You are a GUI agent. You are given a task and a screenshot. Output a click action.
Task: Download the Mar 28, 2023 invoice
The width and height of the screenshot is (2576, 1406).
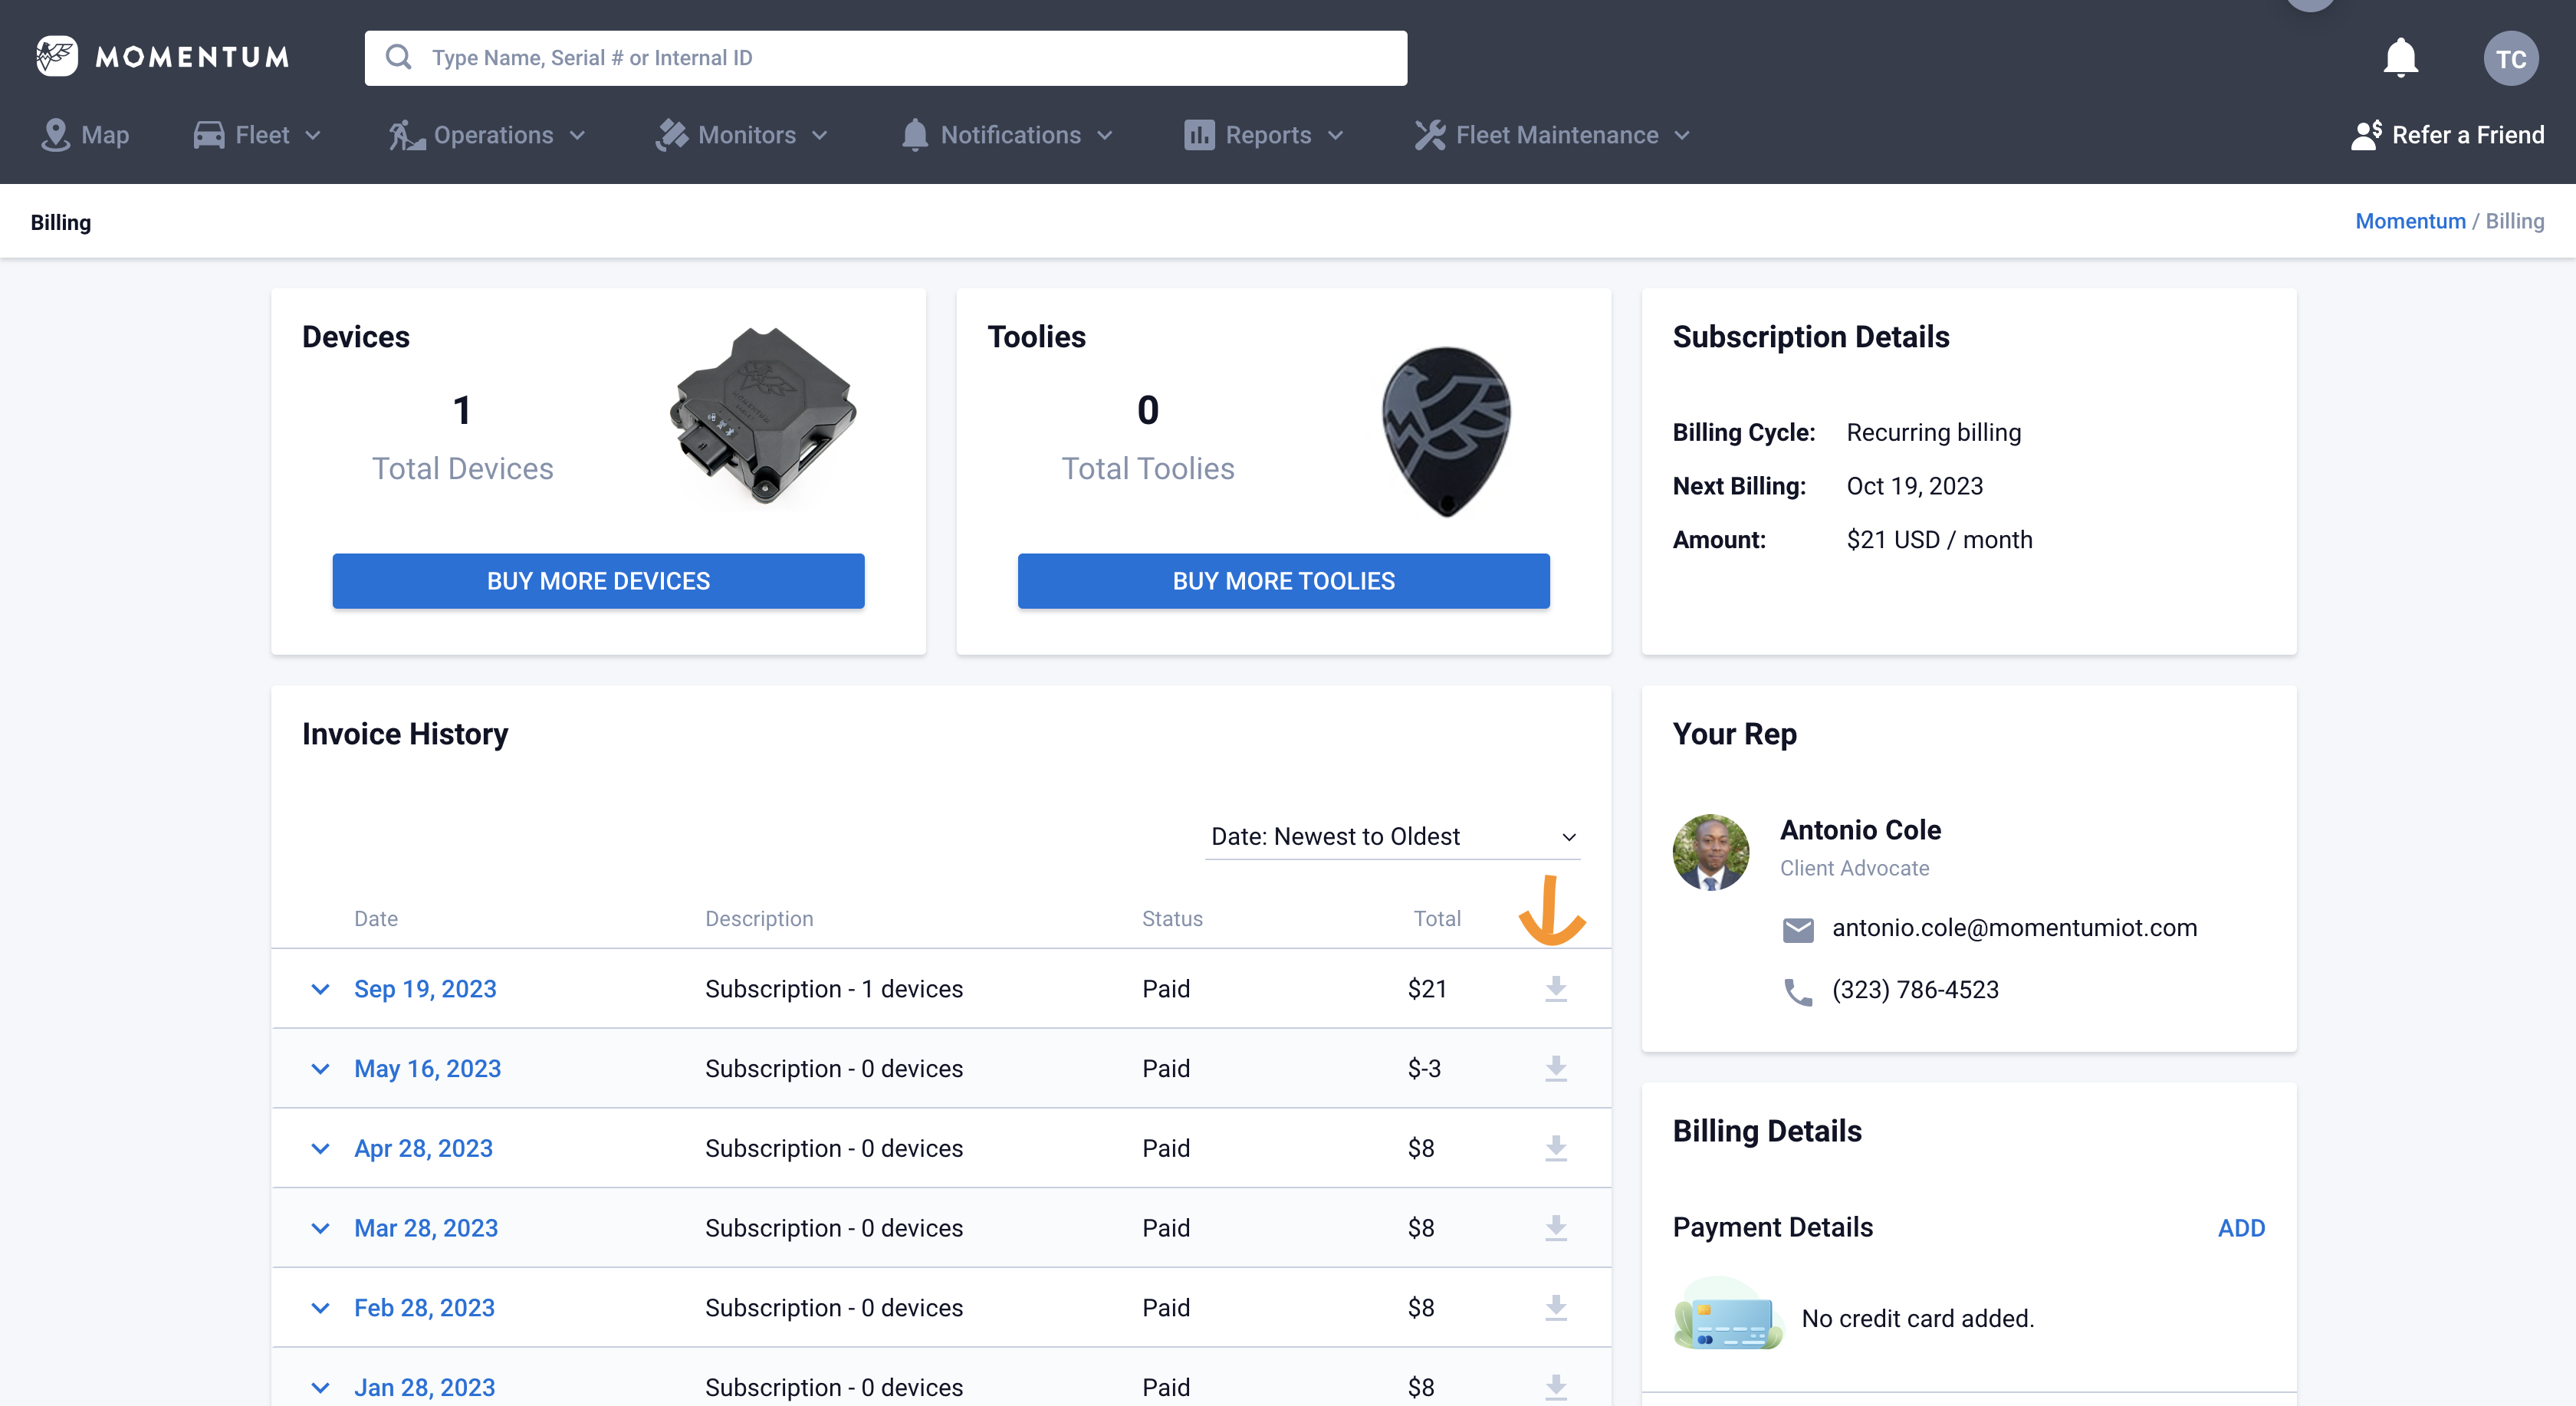point(1555,1228)
